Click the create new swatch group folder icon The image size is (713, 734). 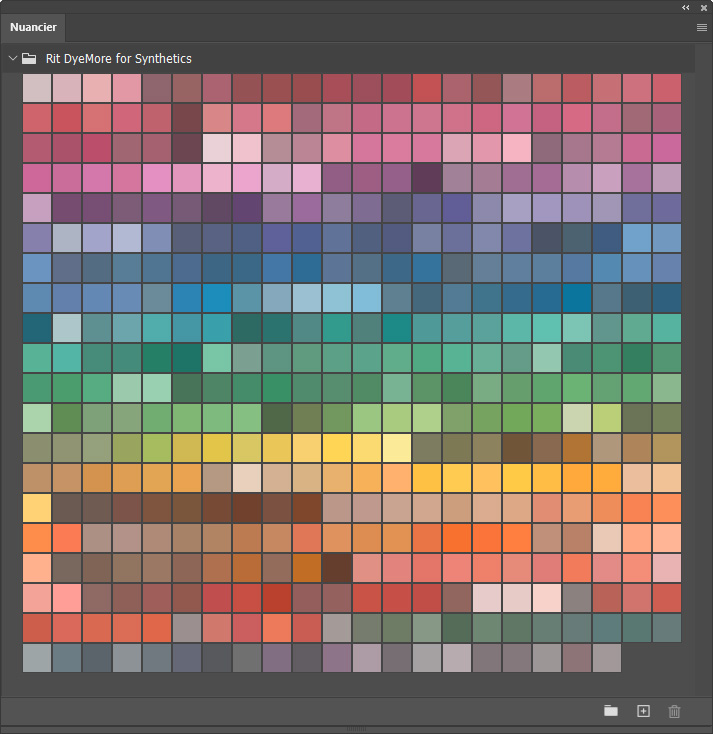(x=611, y=711)
